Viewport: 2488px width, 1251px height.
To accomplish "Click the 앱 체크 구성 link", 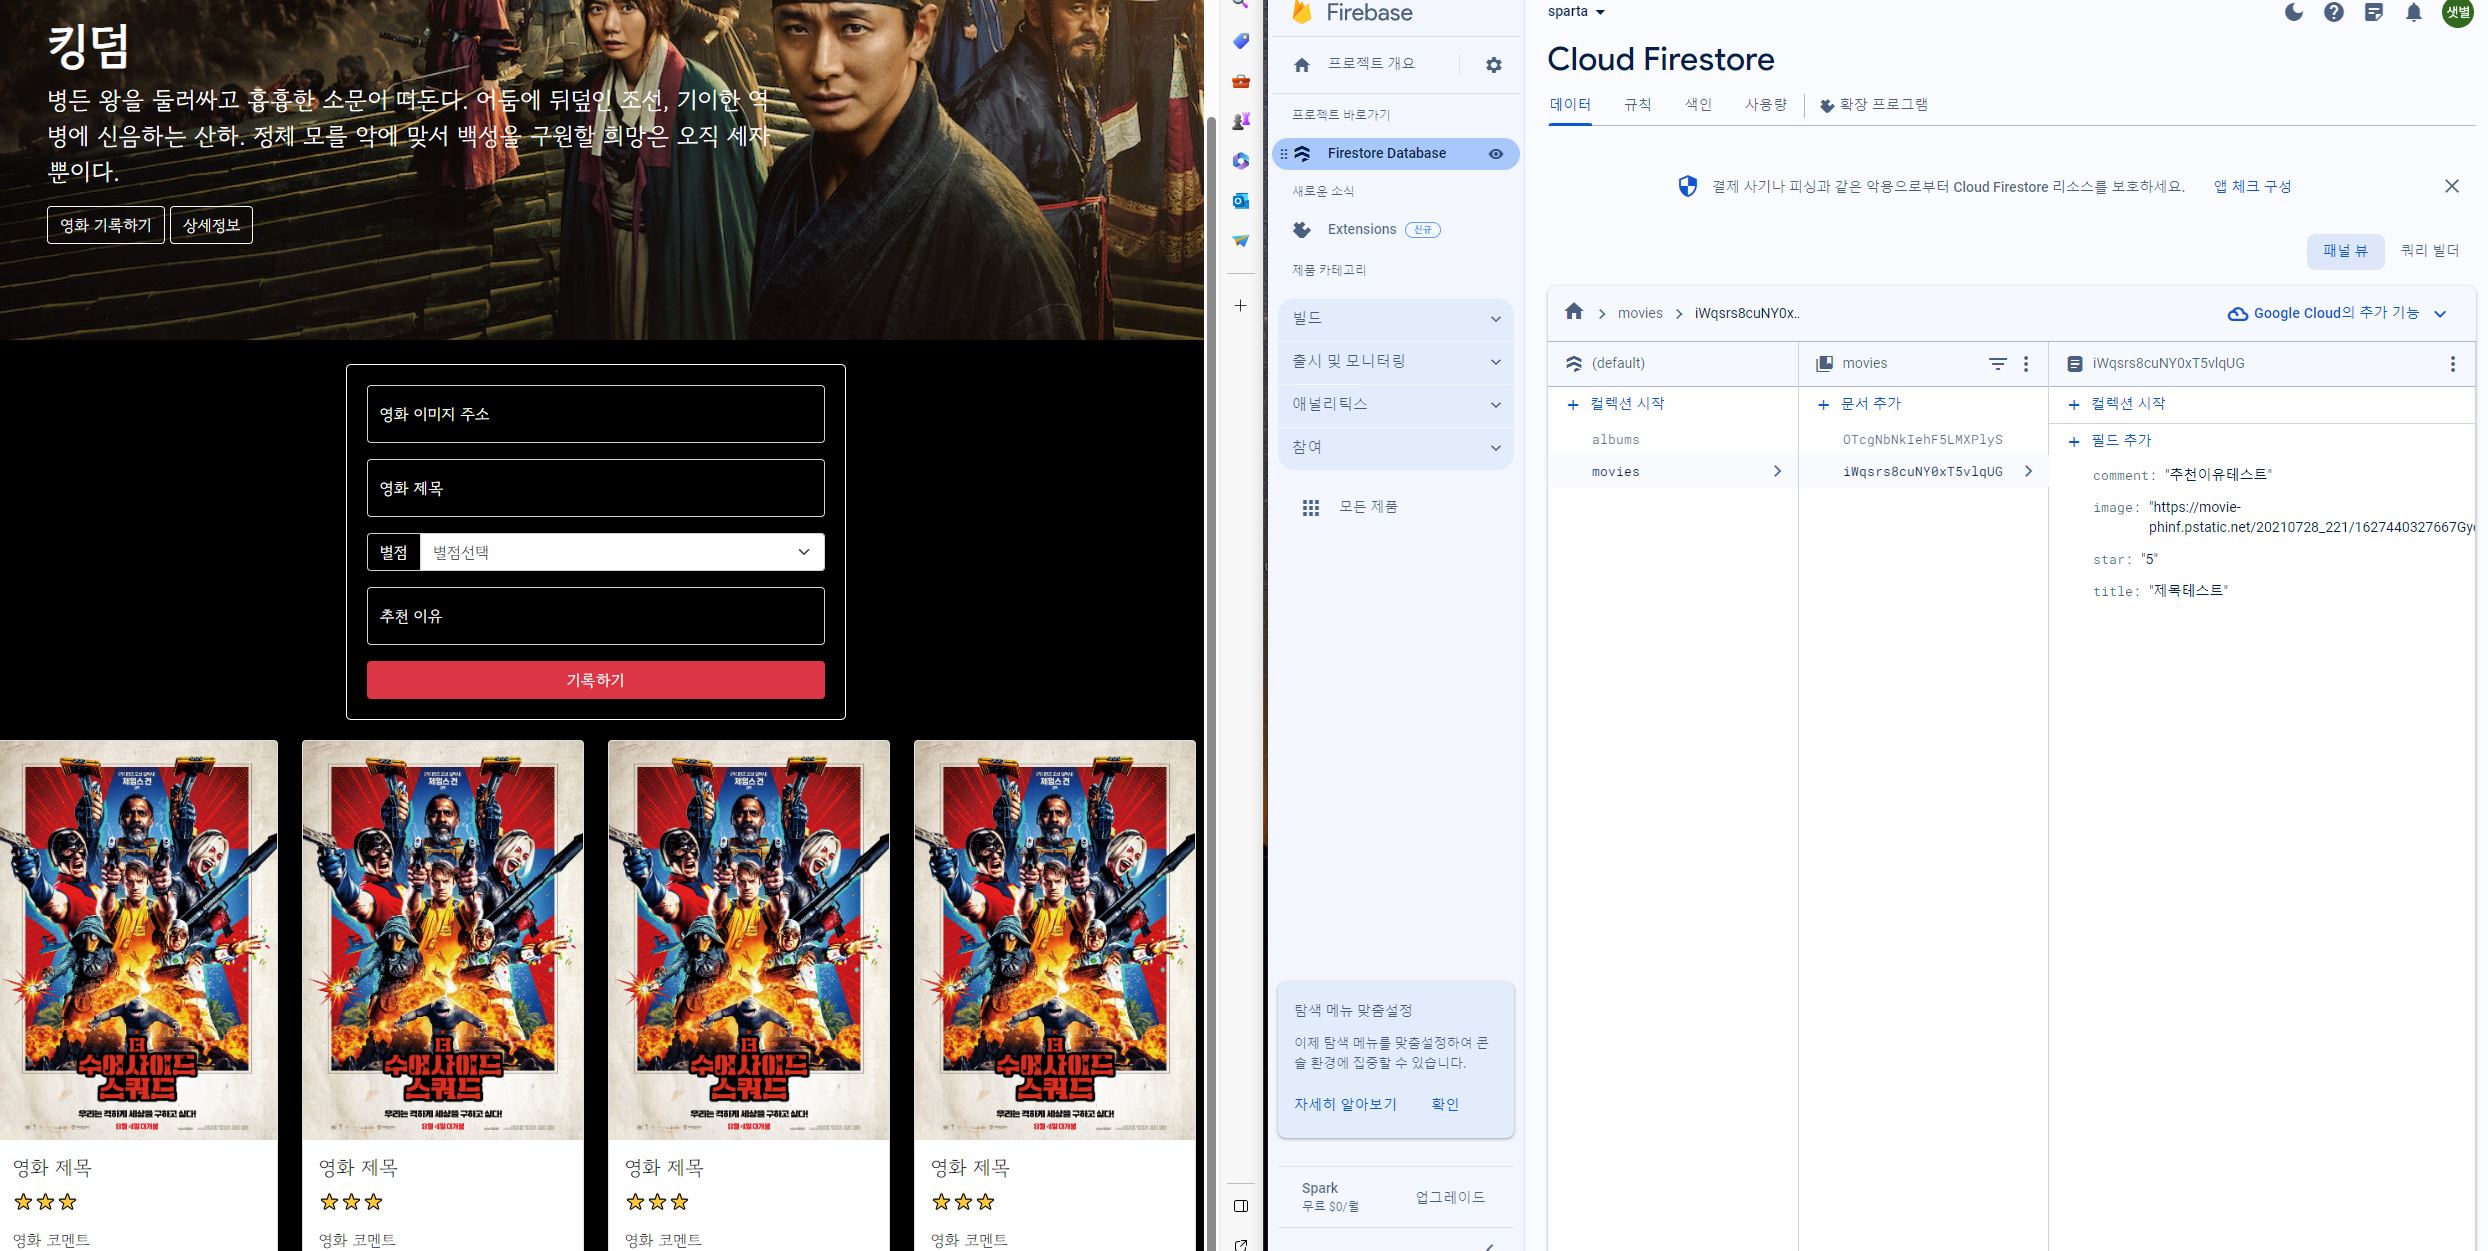I will (x=2252, y=187).
